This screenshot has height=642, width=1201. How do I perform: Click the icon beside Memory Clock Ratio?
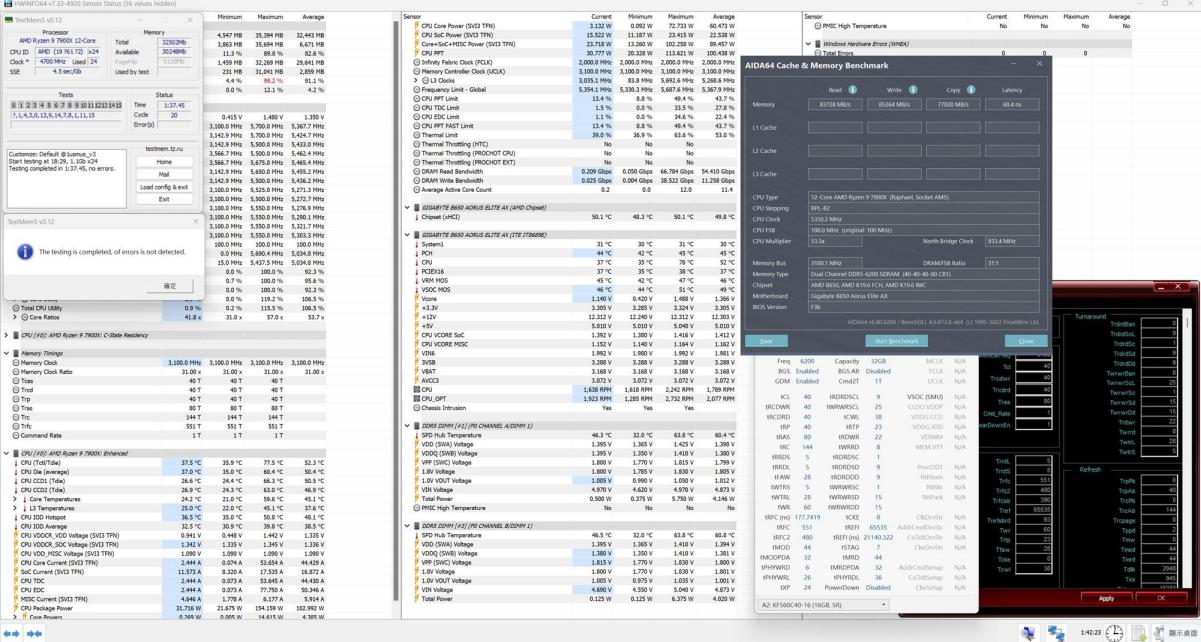pos(15,371)
